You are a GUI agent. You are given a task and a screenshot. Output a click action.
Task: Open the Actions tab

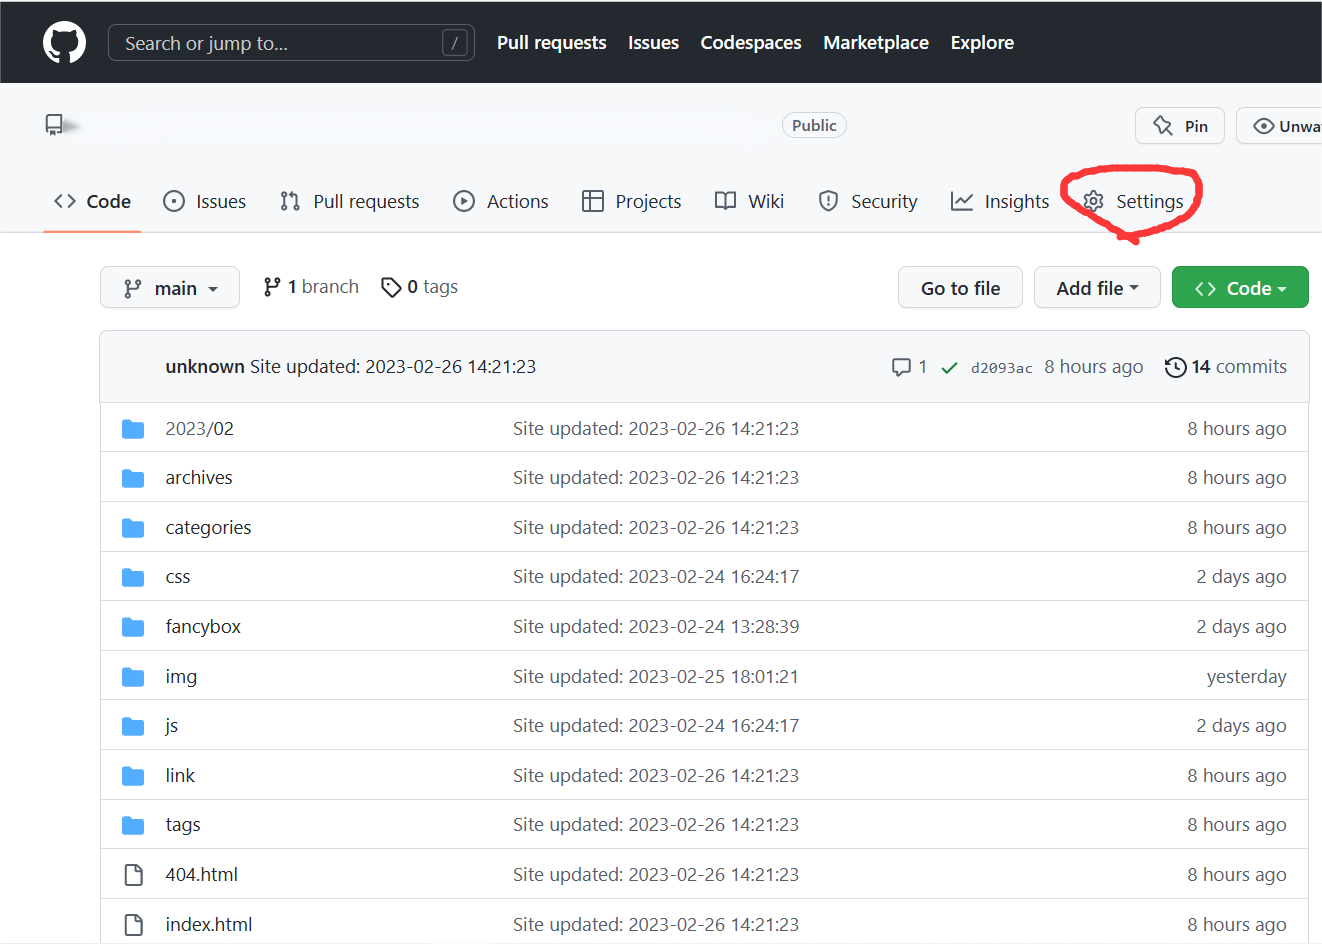(x=501, y=202)
